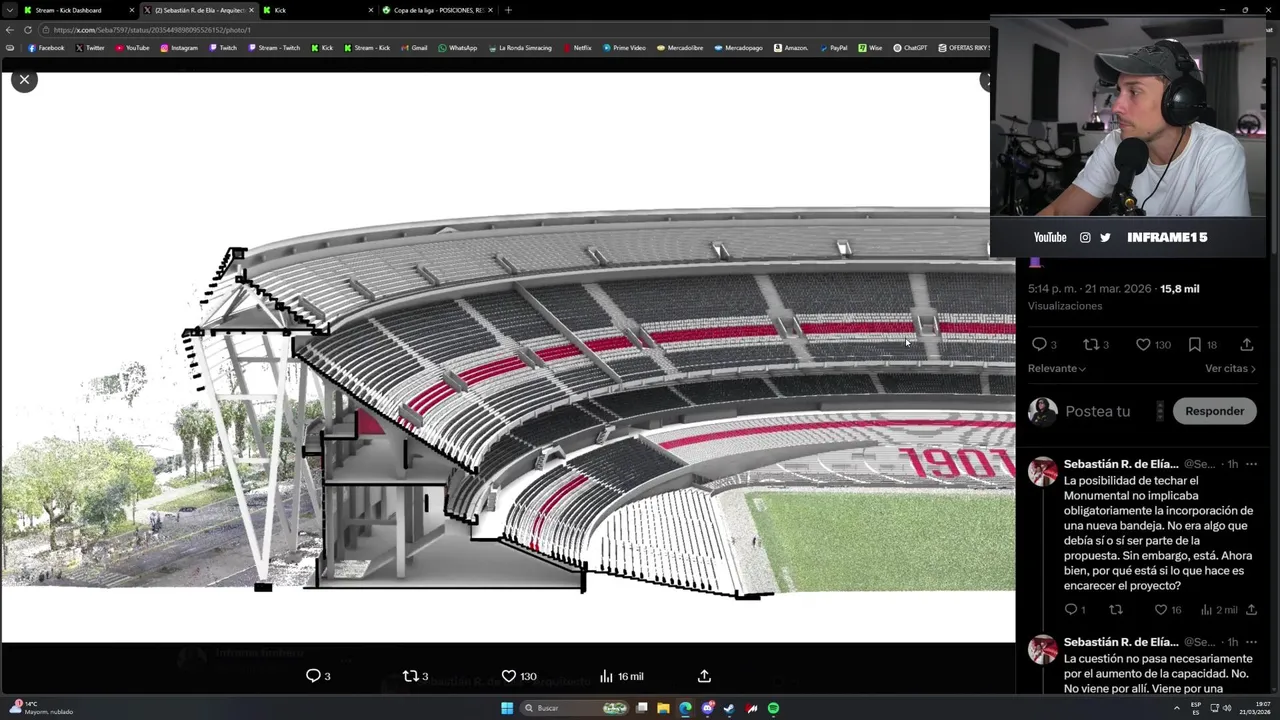
Task: Open Twitch bookmark
Action: (222, 48)
